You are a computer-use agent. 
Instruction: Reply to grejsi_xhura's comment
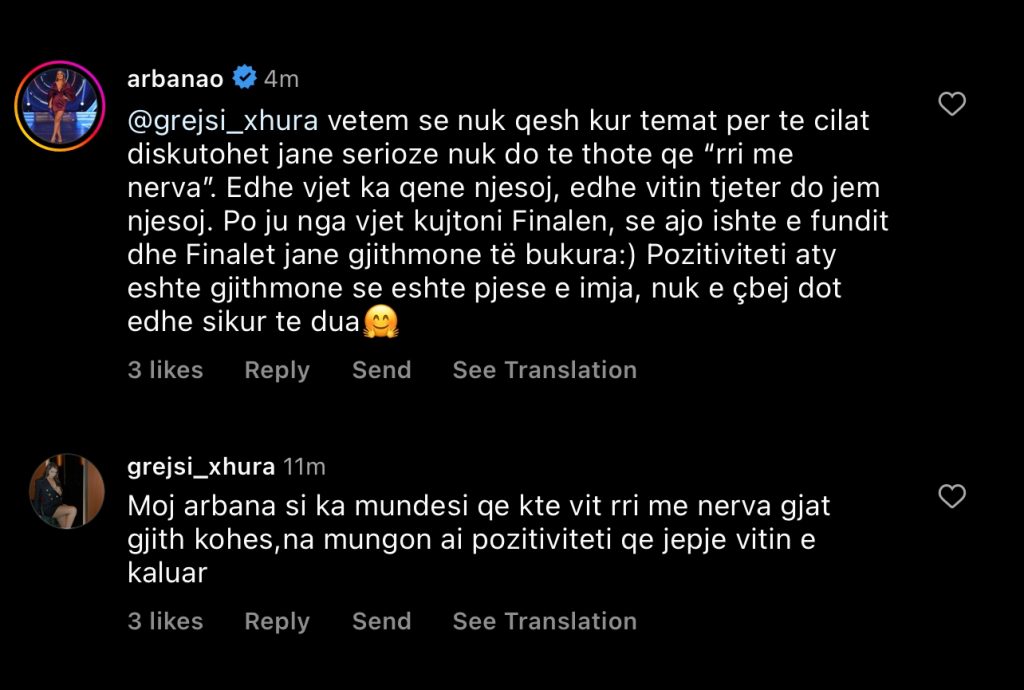tap(277, 621)
